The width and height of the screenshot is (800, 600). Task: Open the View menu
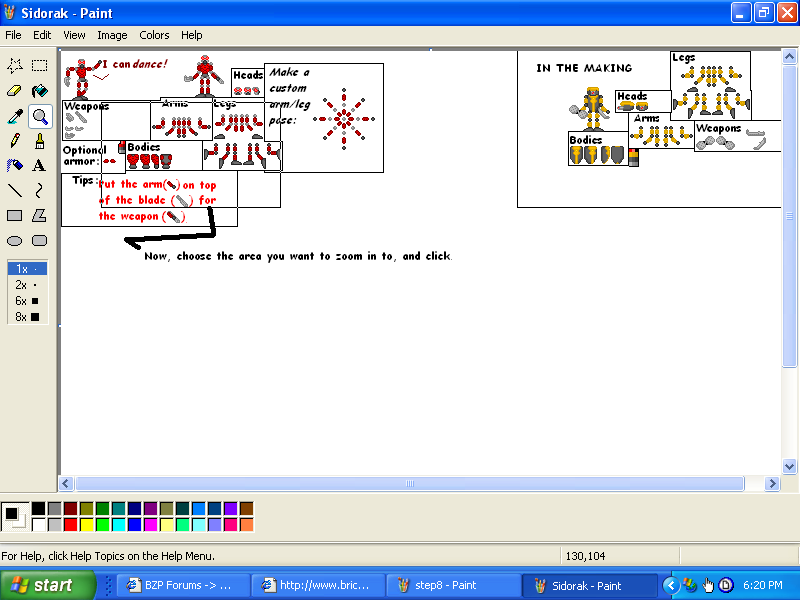(74, 35)
